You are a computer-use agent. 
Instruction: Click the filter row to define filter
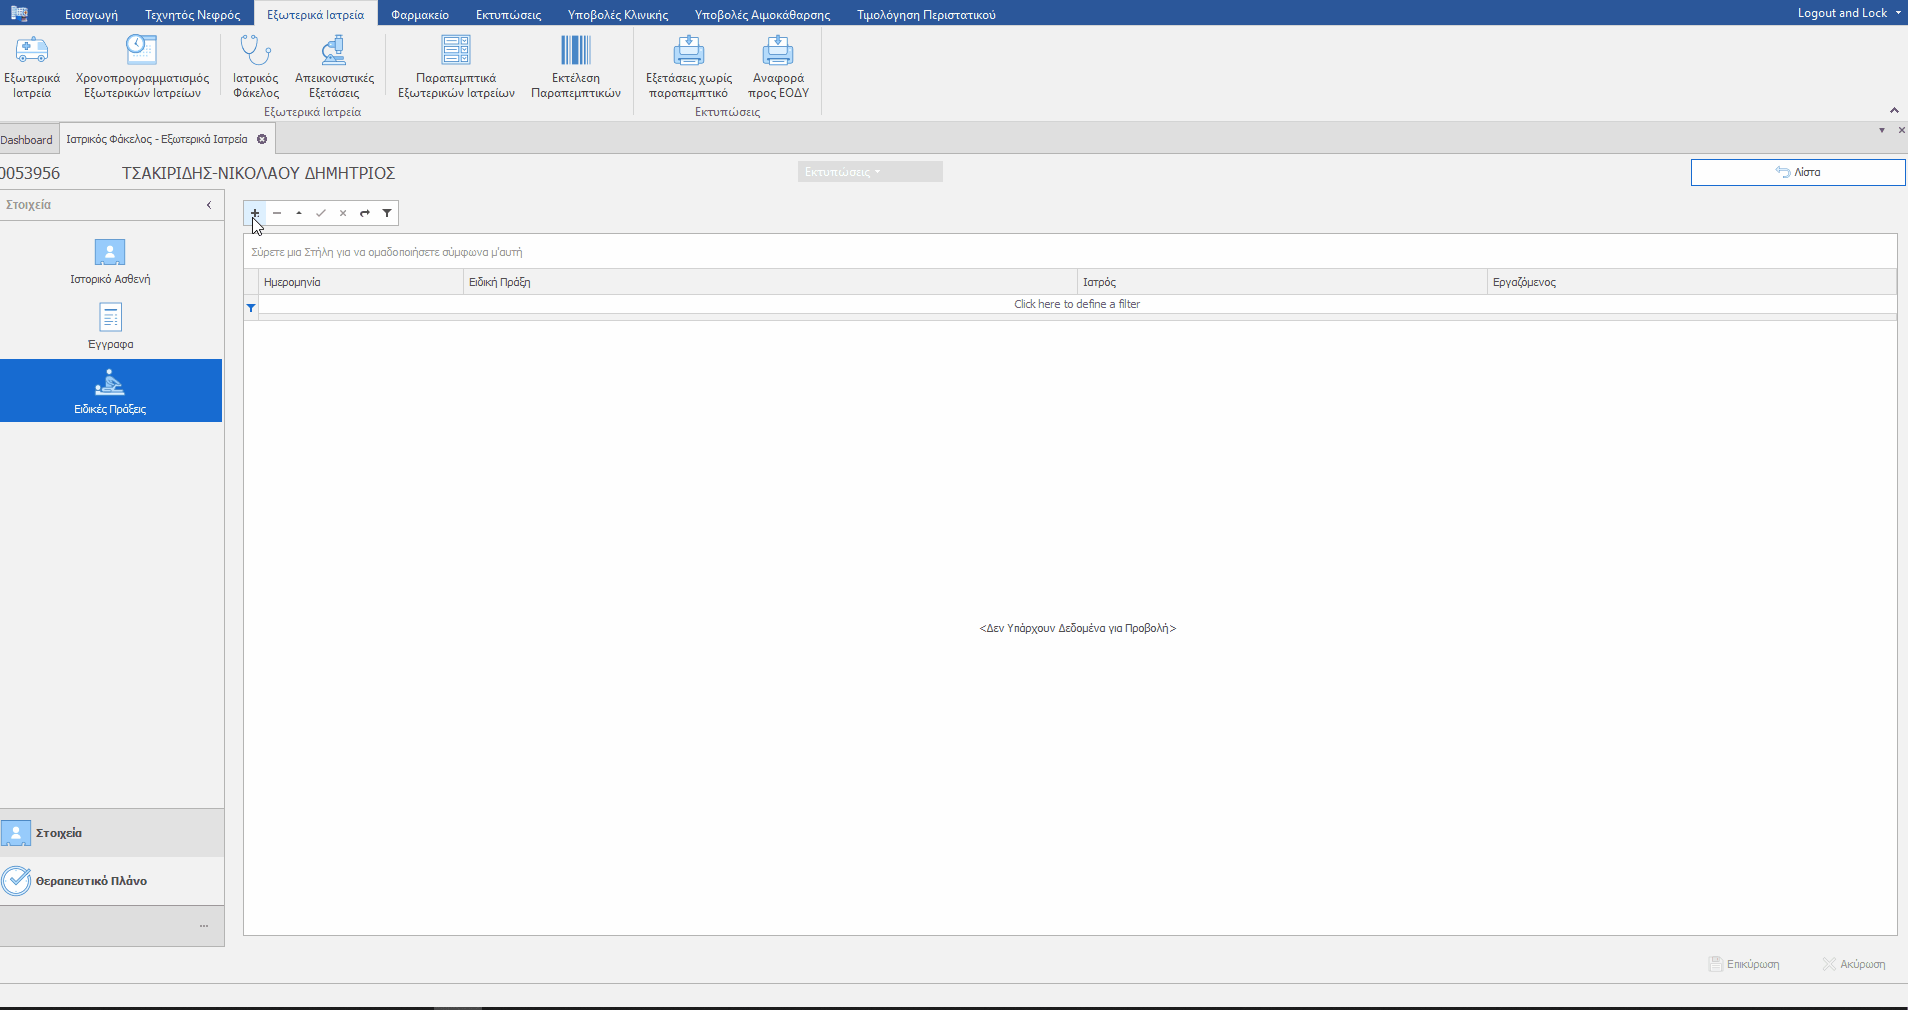tap(1076, 304)
